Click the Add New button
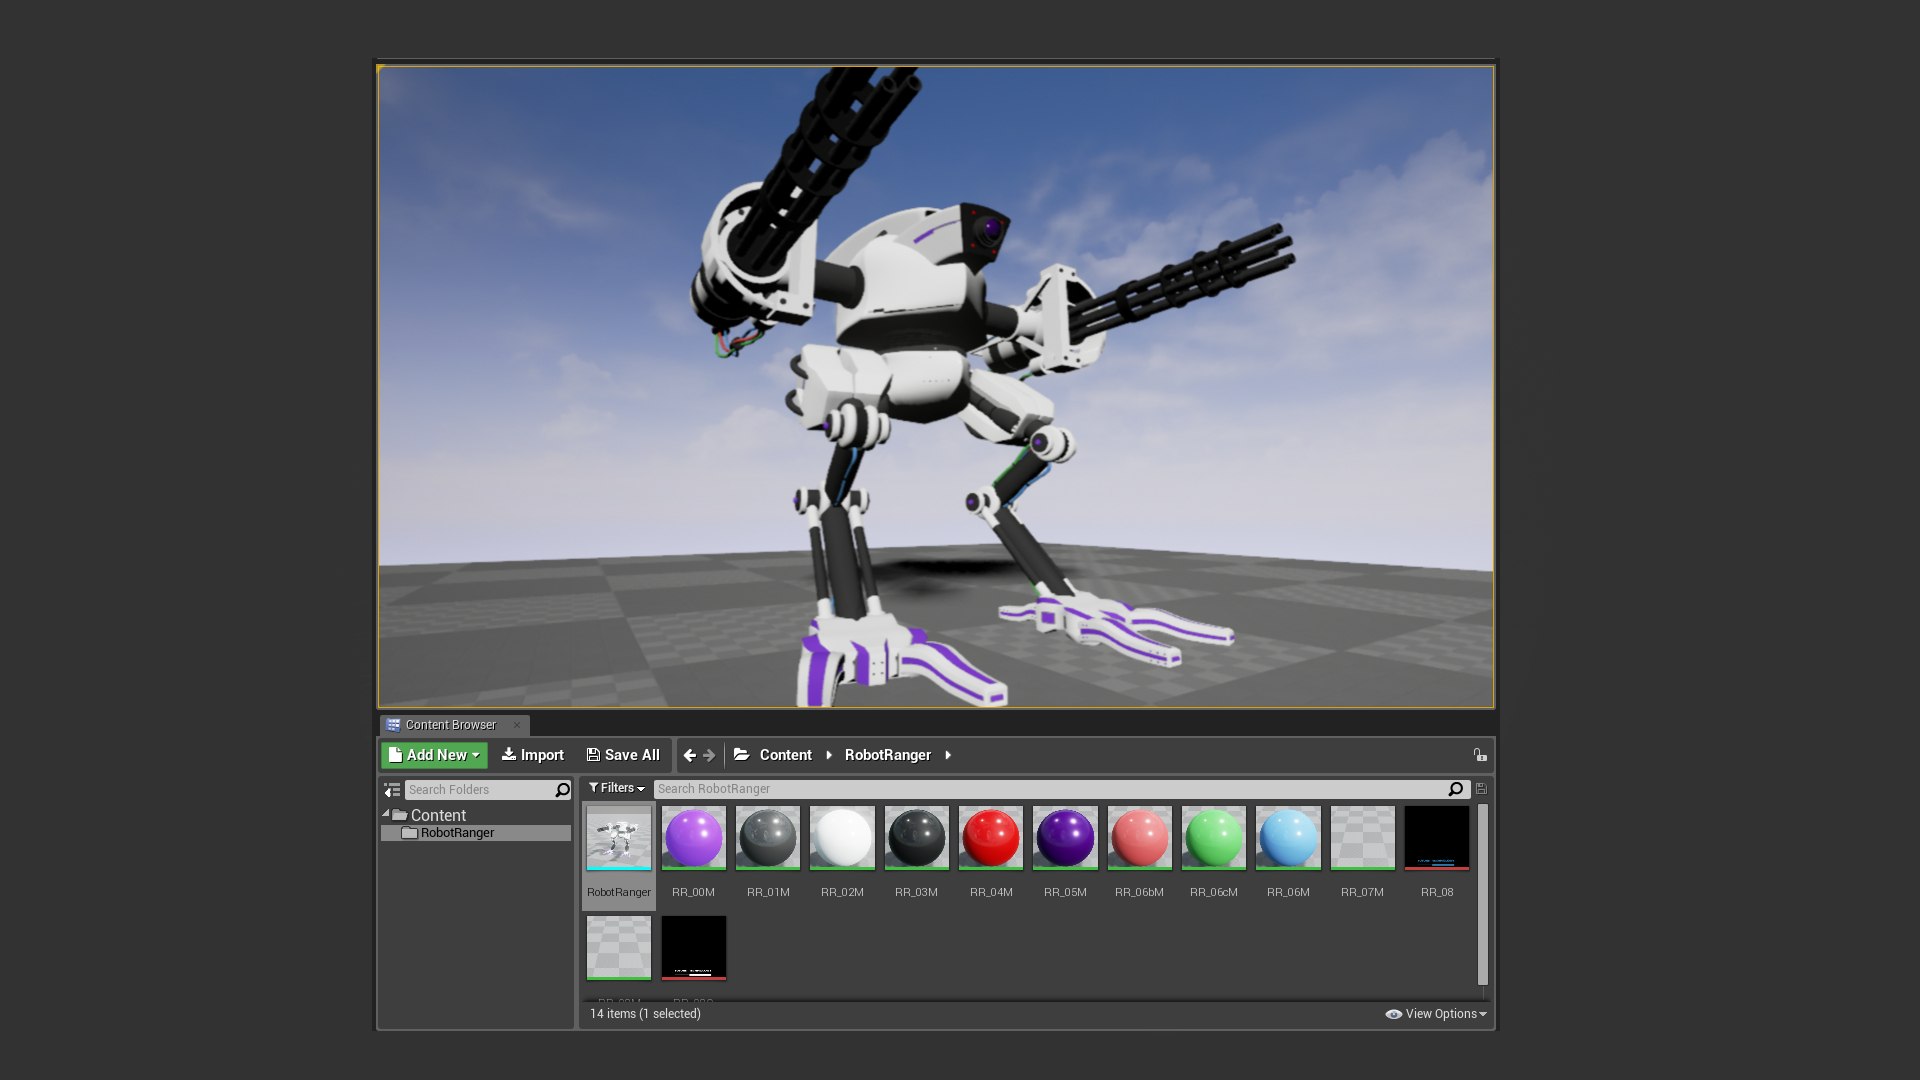Screen dimensions: 1920x1080 (434, 755)
